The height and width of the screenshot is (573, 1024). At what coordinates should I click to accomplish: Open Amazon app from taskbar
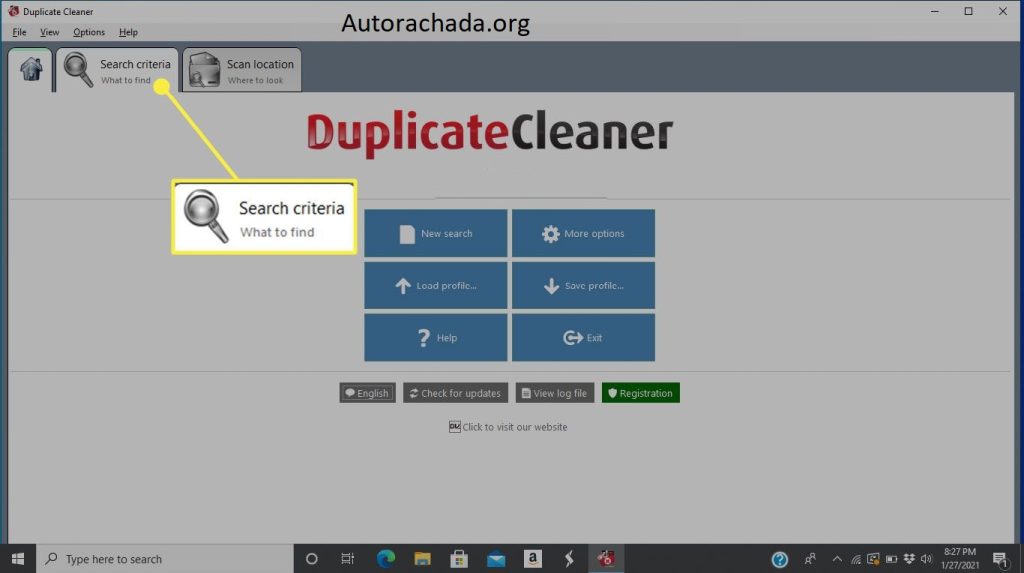pyautogui.click(x=532, y=559)
